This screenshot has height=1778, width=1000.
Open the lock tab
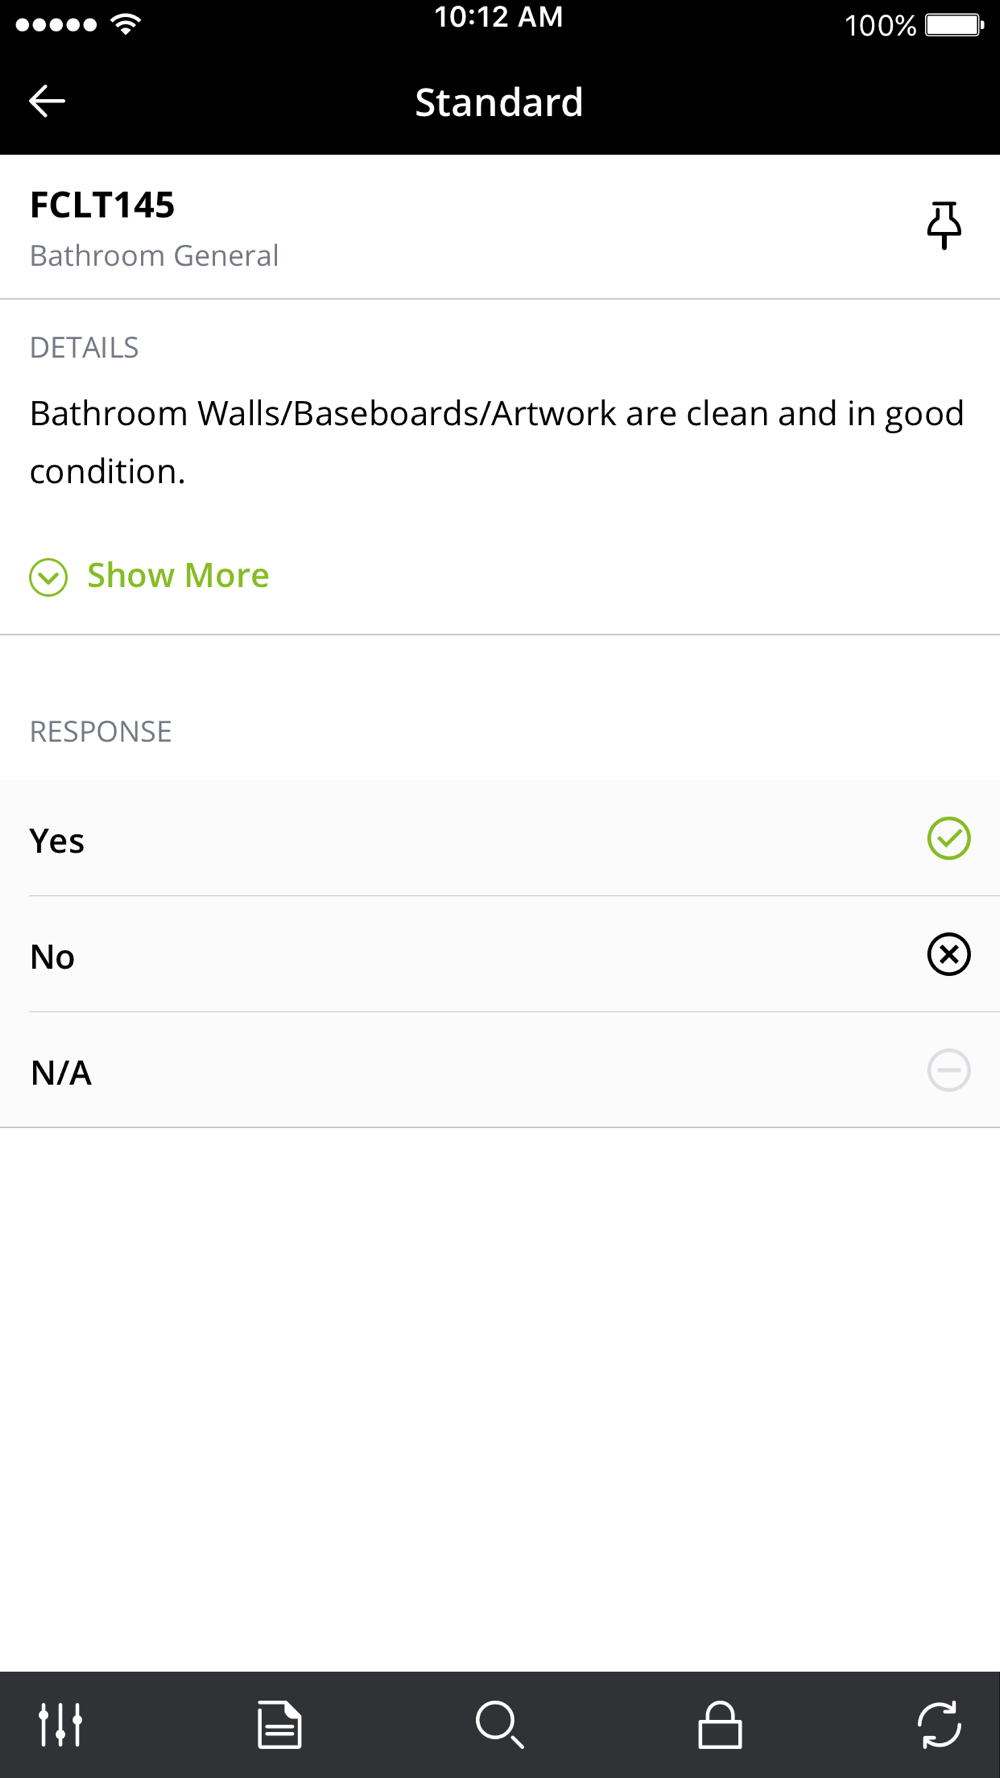pyautogui.click(x=720, y=1724)
